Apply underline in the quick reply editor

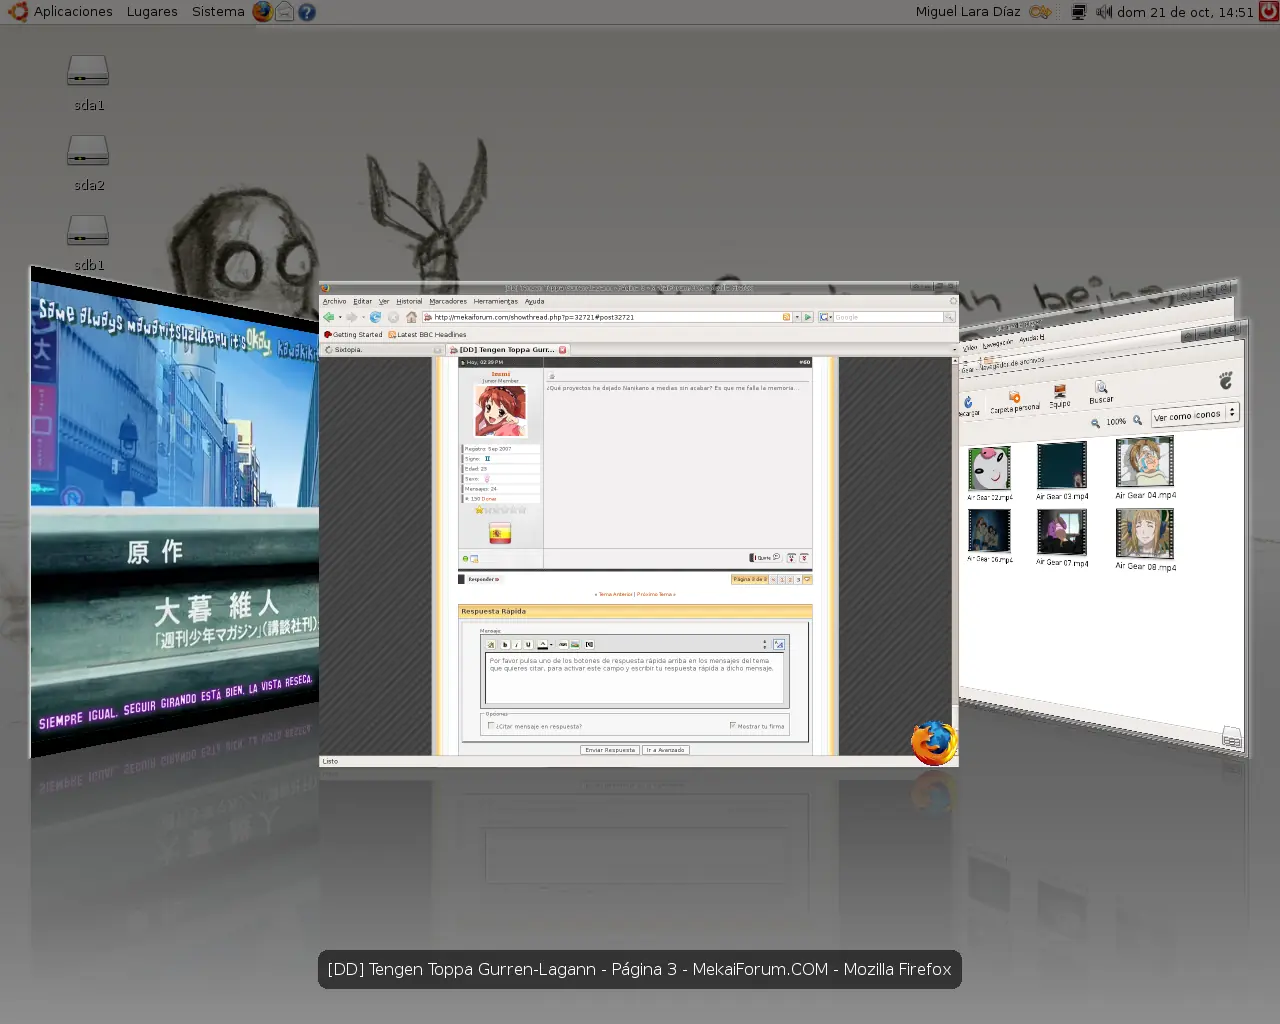(x=528, y=645)
